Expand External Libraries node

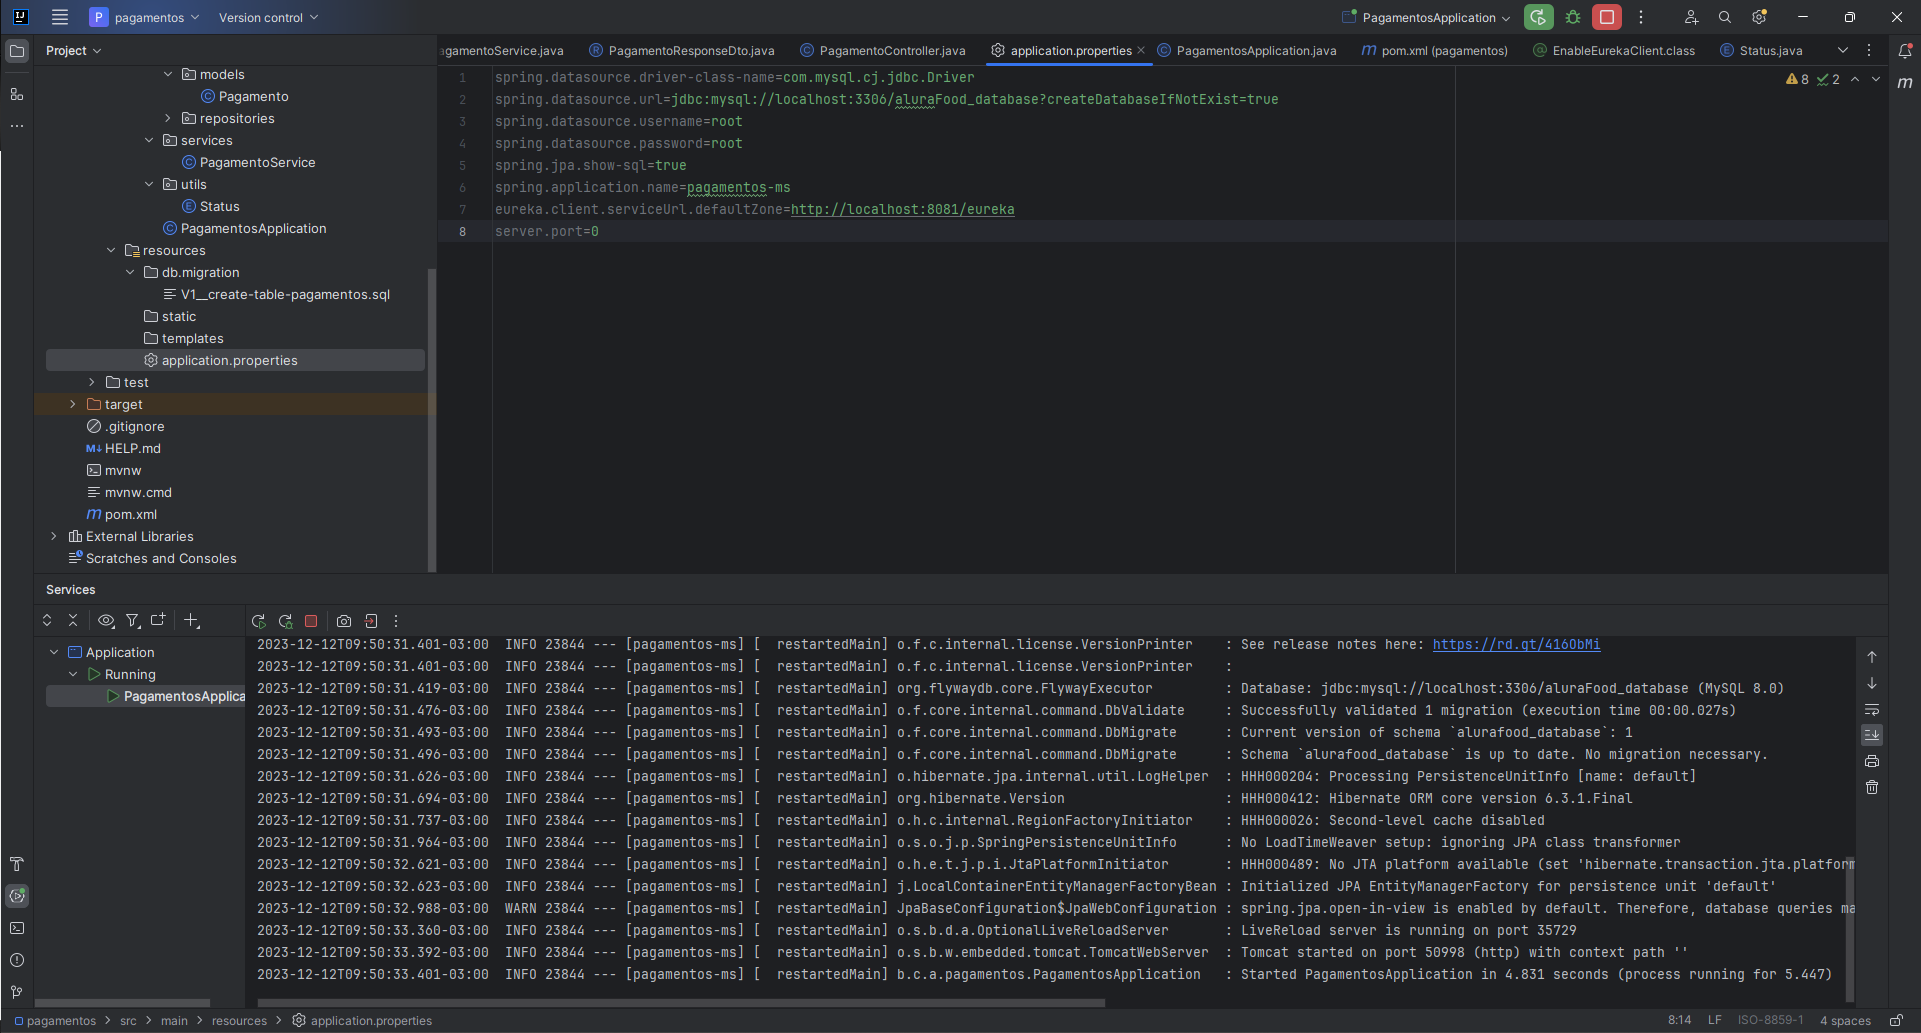[54, 536]
